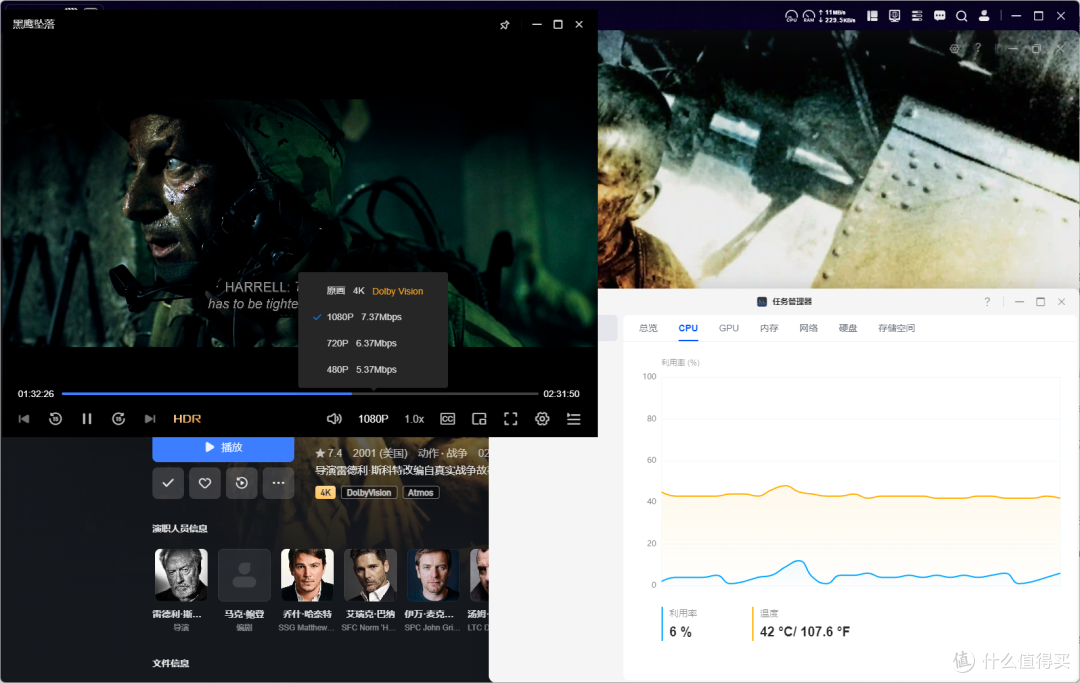This screenshot has height=683, width=1080.
Task: Jump to the previous video track
Action: pos(24,419)
